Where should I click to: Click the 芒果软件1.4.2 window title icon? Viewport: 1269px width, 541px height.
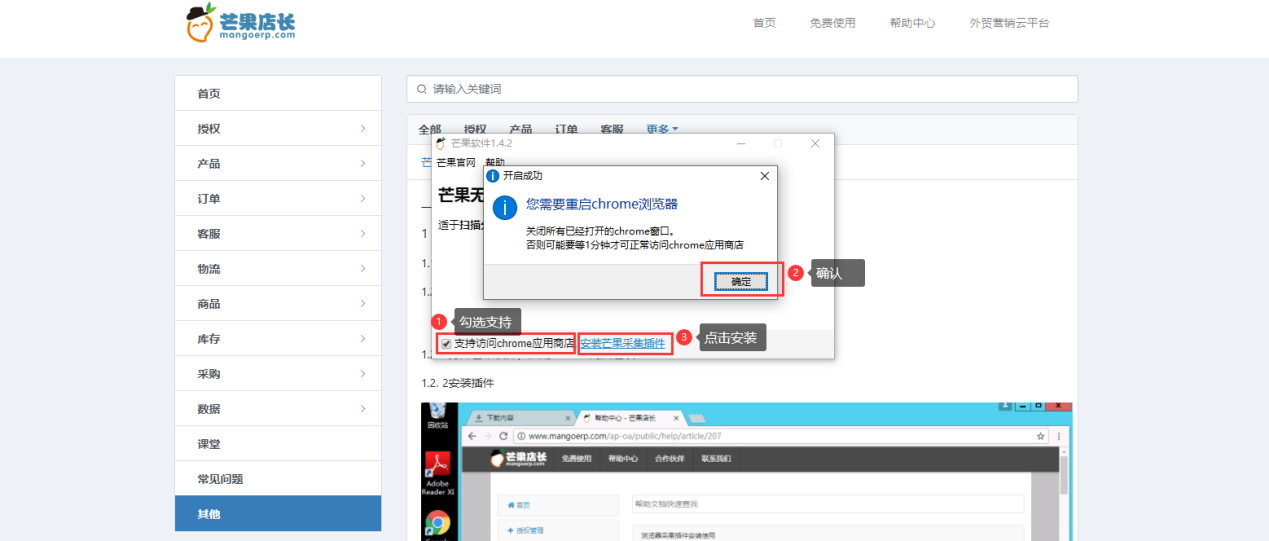[440, 144]
